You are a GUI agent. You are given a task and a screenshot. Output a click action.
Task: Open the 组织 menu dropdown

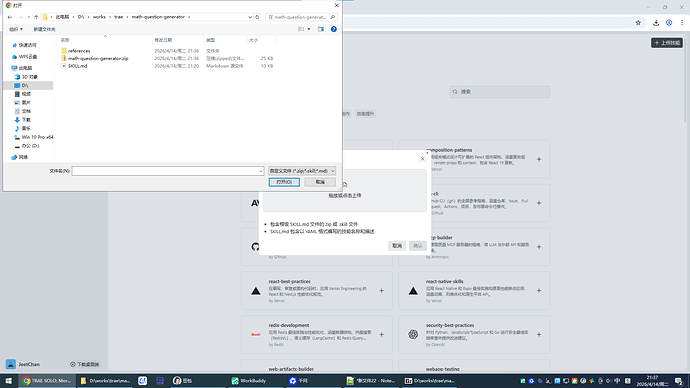[x=16, y=29]
